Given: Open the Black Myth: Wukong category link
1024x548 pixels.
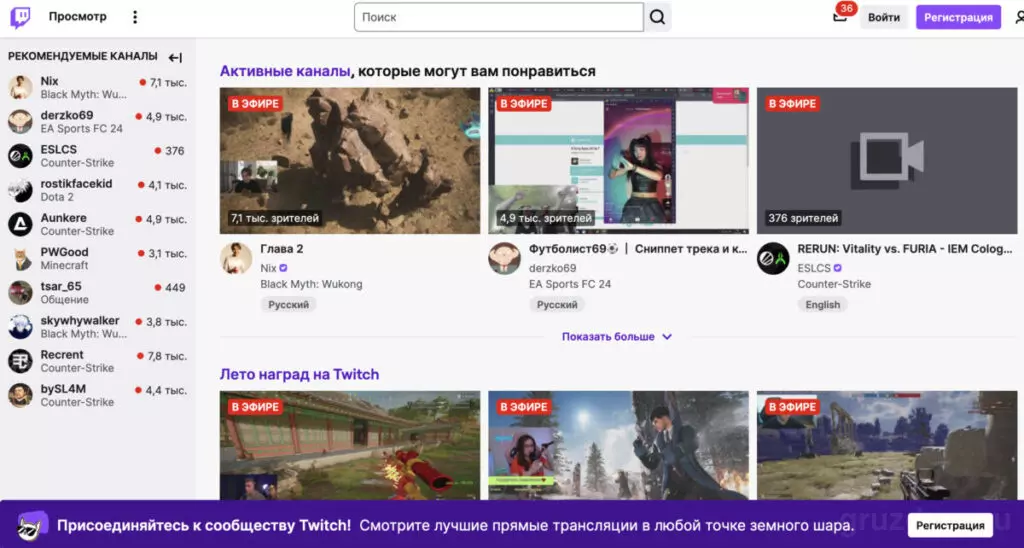Looking at the screenshot, I should [311, 284].
